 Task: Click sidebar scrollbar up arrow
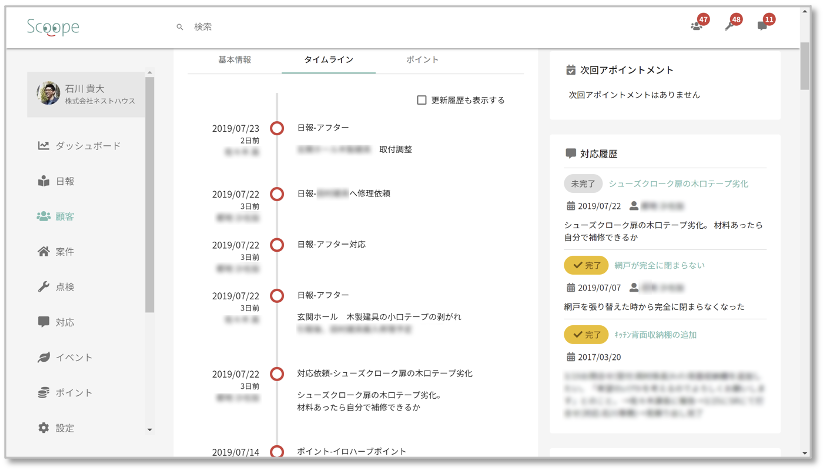[x=150, y=73]
